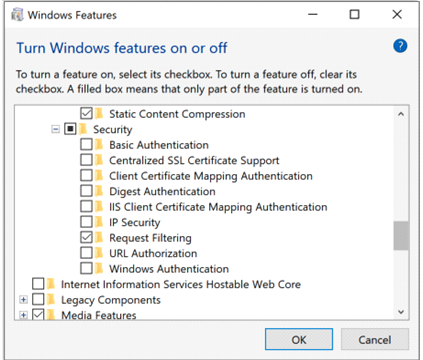Click the folder icon beside Media Features
Viewport: 423px width, 360px height.
pyautogui.click(x=51, y=315)
